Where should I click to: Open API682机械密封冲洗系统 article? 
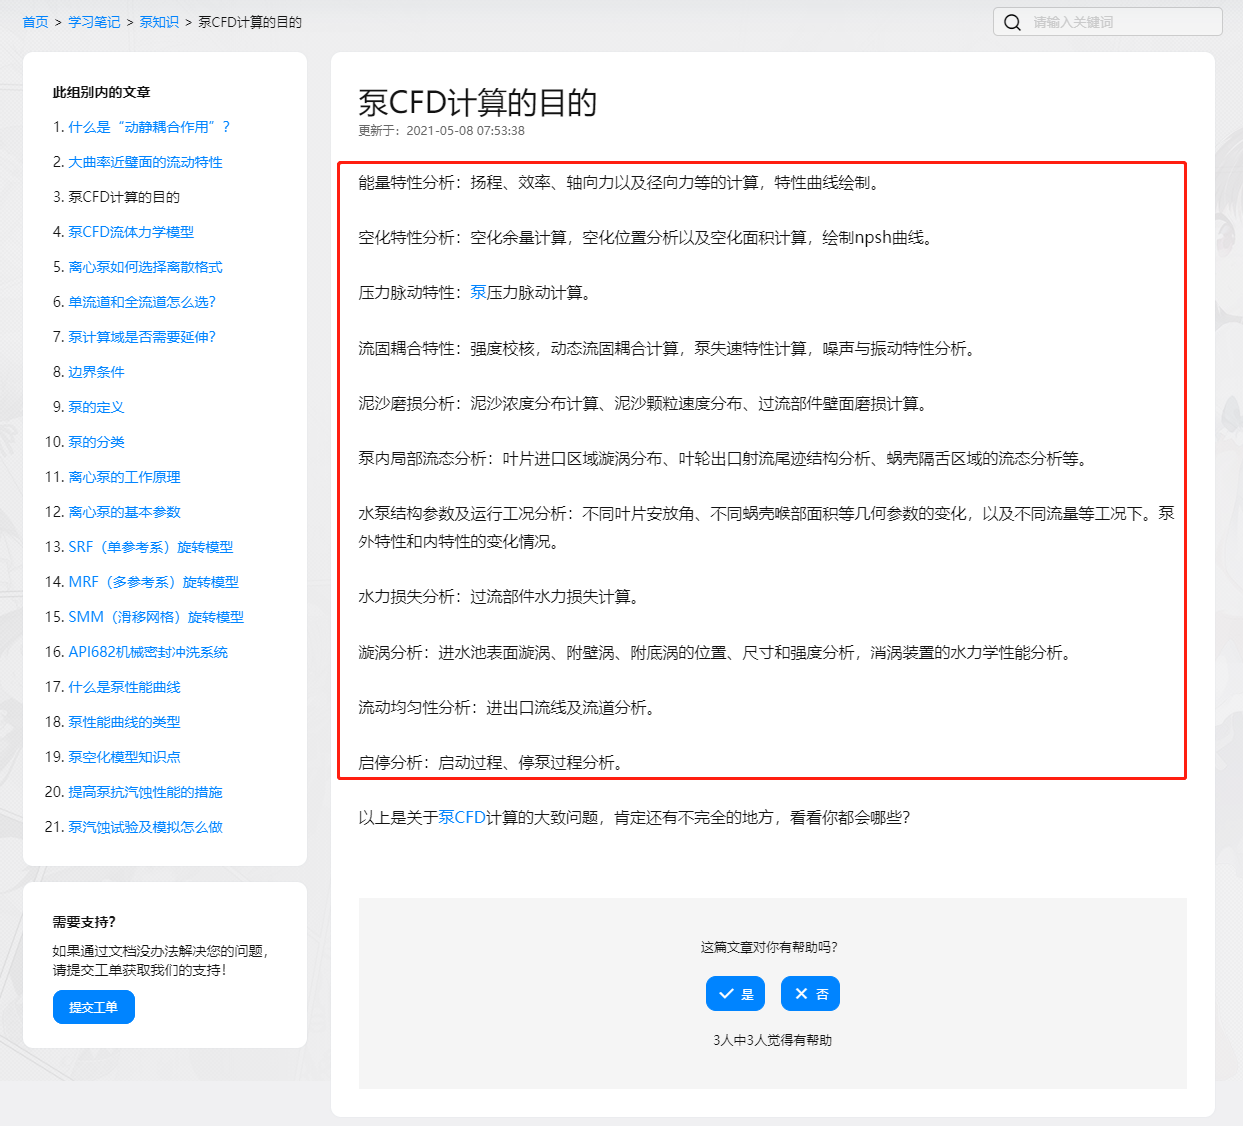(148, 652)
